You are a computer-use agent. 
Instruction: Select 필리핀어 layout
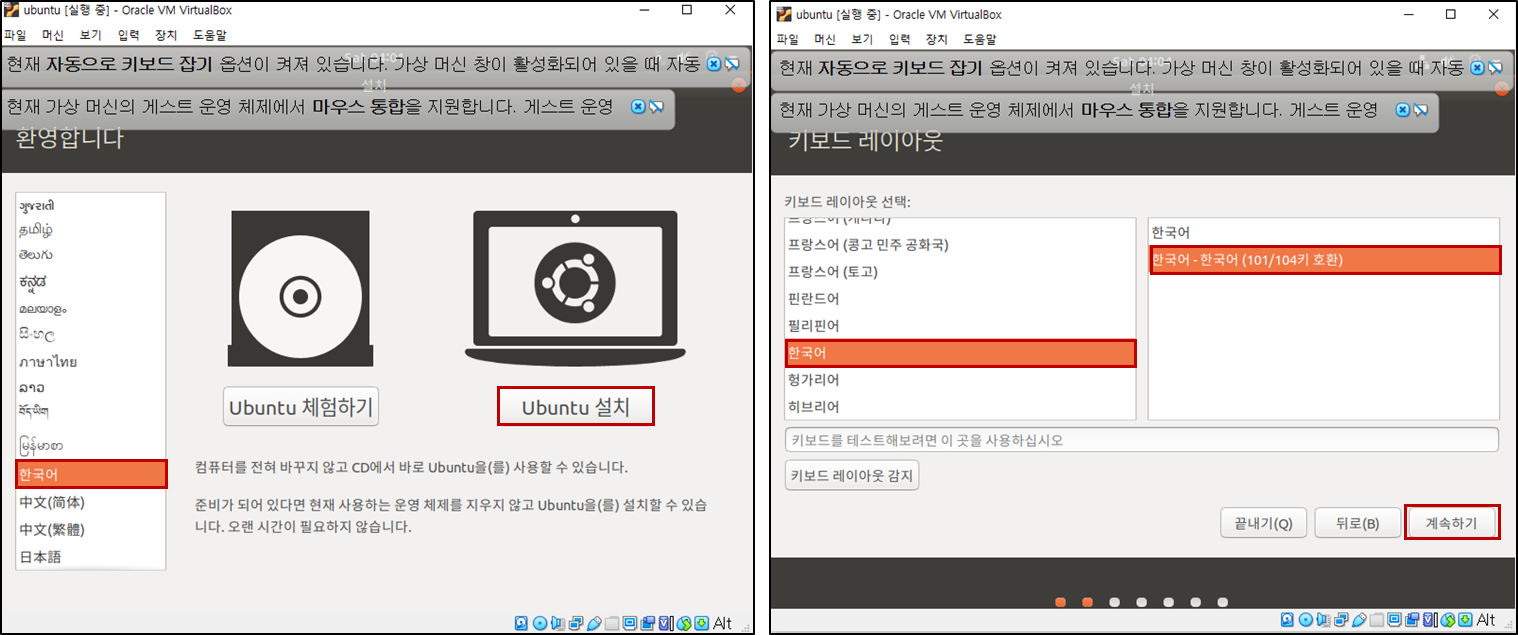coord(961,325)
